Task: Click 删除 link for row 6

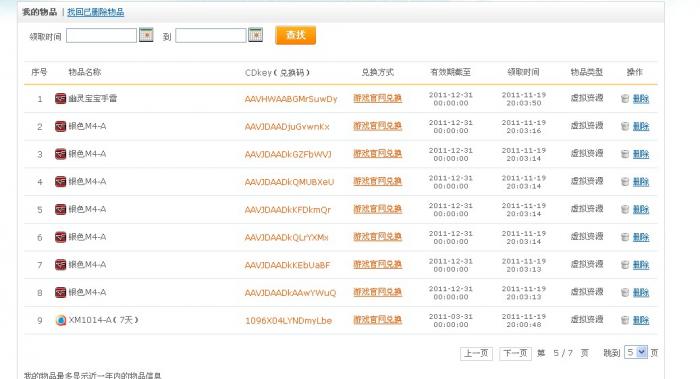Action: click(641, 237)
